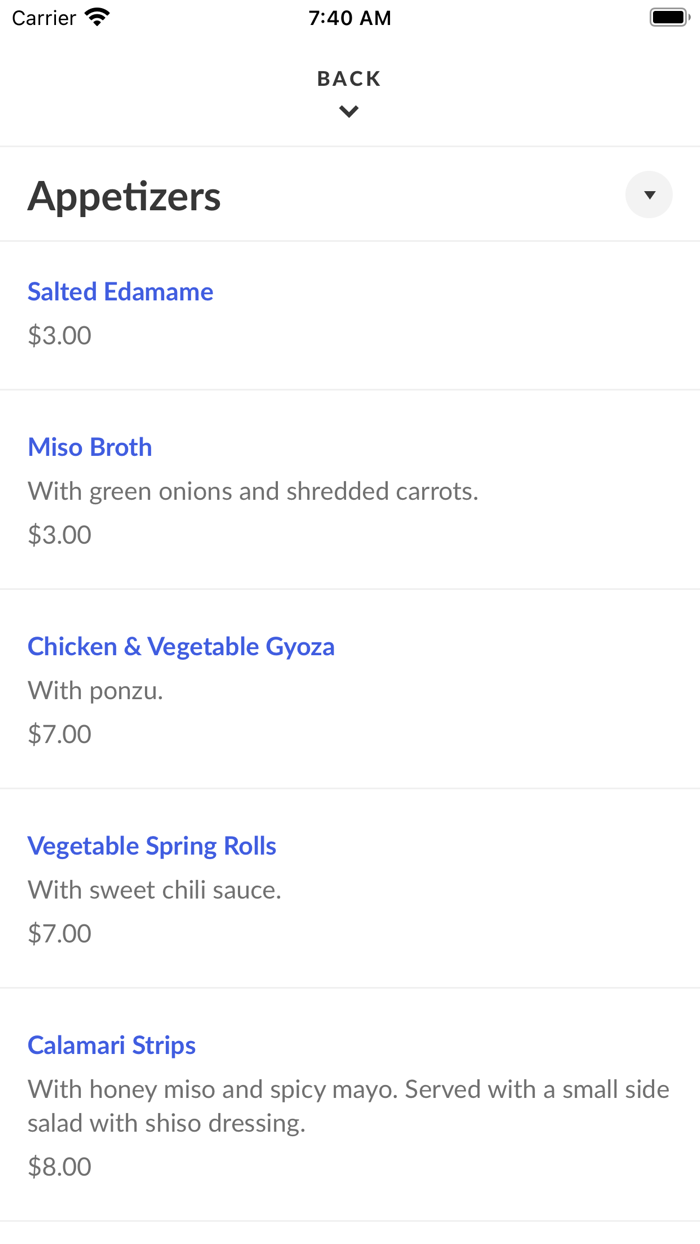Open Vegetable Spring Rolls details

[152, 846]
